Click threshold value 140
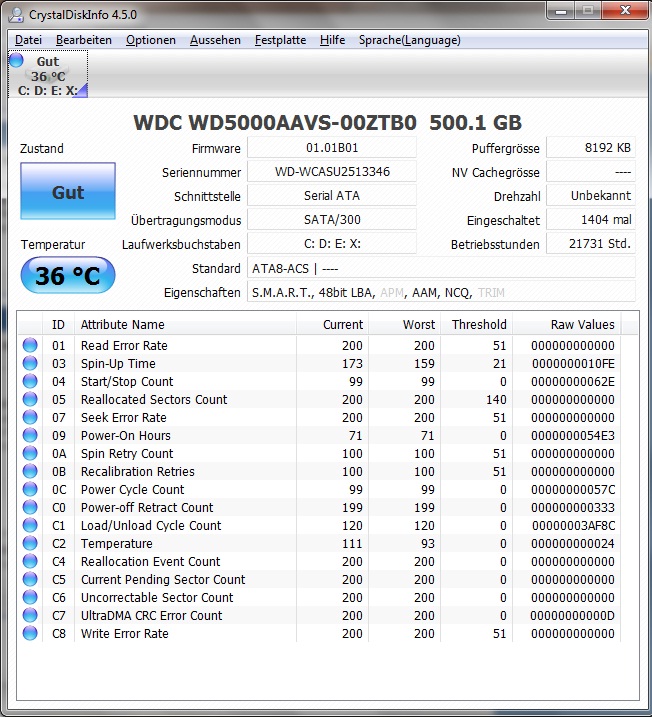Screen dimensions: 652x718 [496, 399]
